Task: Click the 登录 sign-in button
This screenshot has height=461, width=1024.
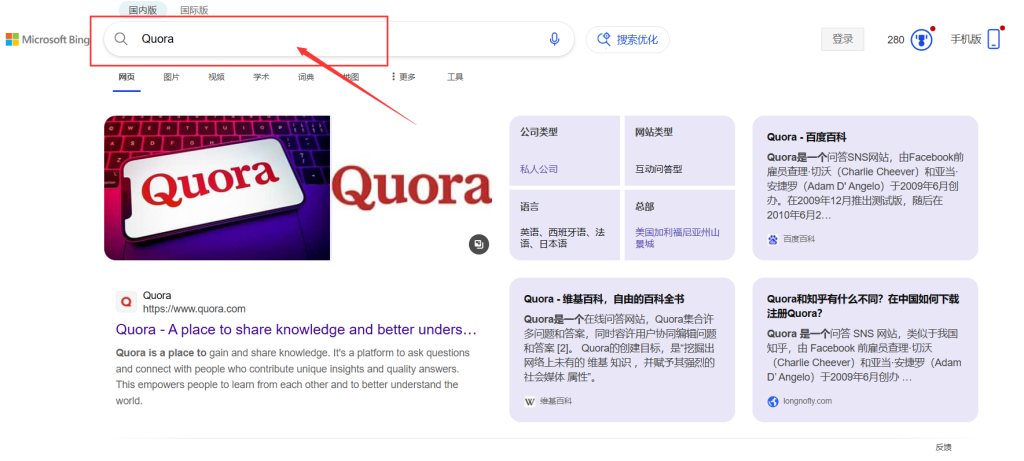Action: tap(842, 39)
